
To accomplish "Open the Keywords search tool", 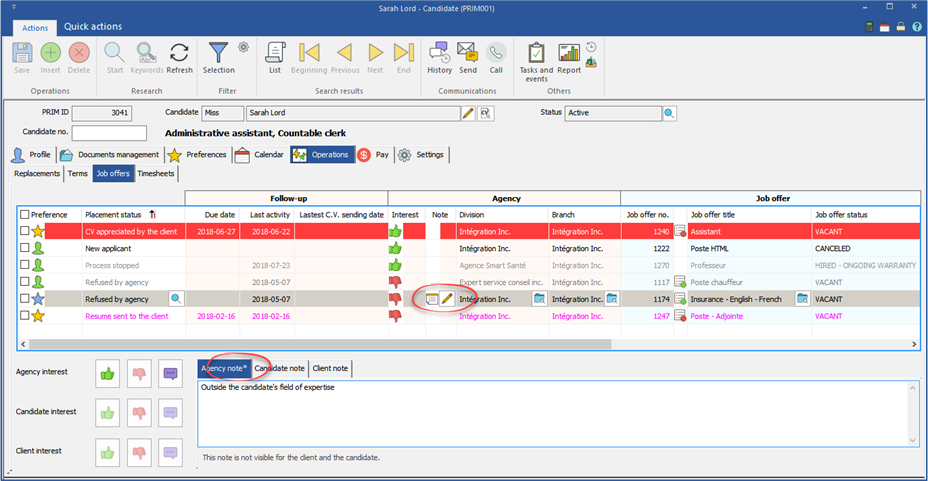I will (146, 53).
